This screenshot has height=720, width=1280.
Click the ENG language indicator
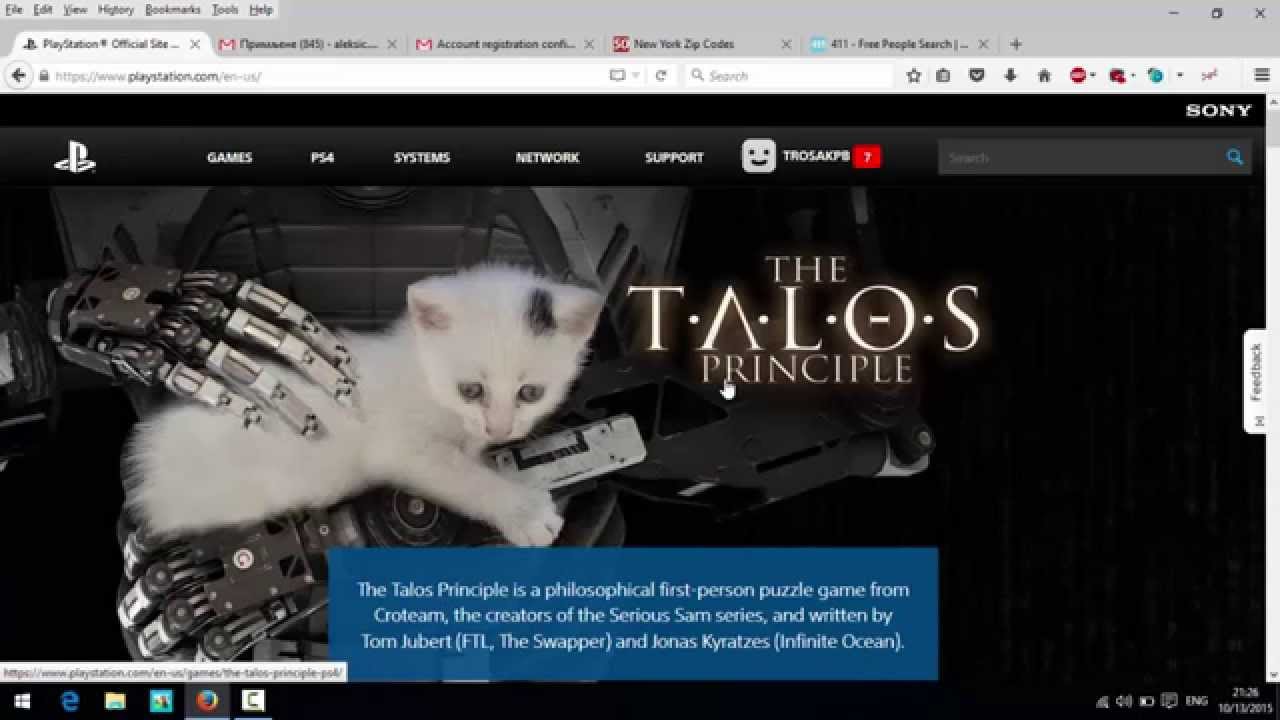tap(1196, 701)
